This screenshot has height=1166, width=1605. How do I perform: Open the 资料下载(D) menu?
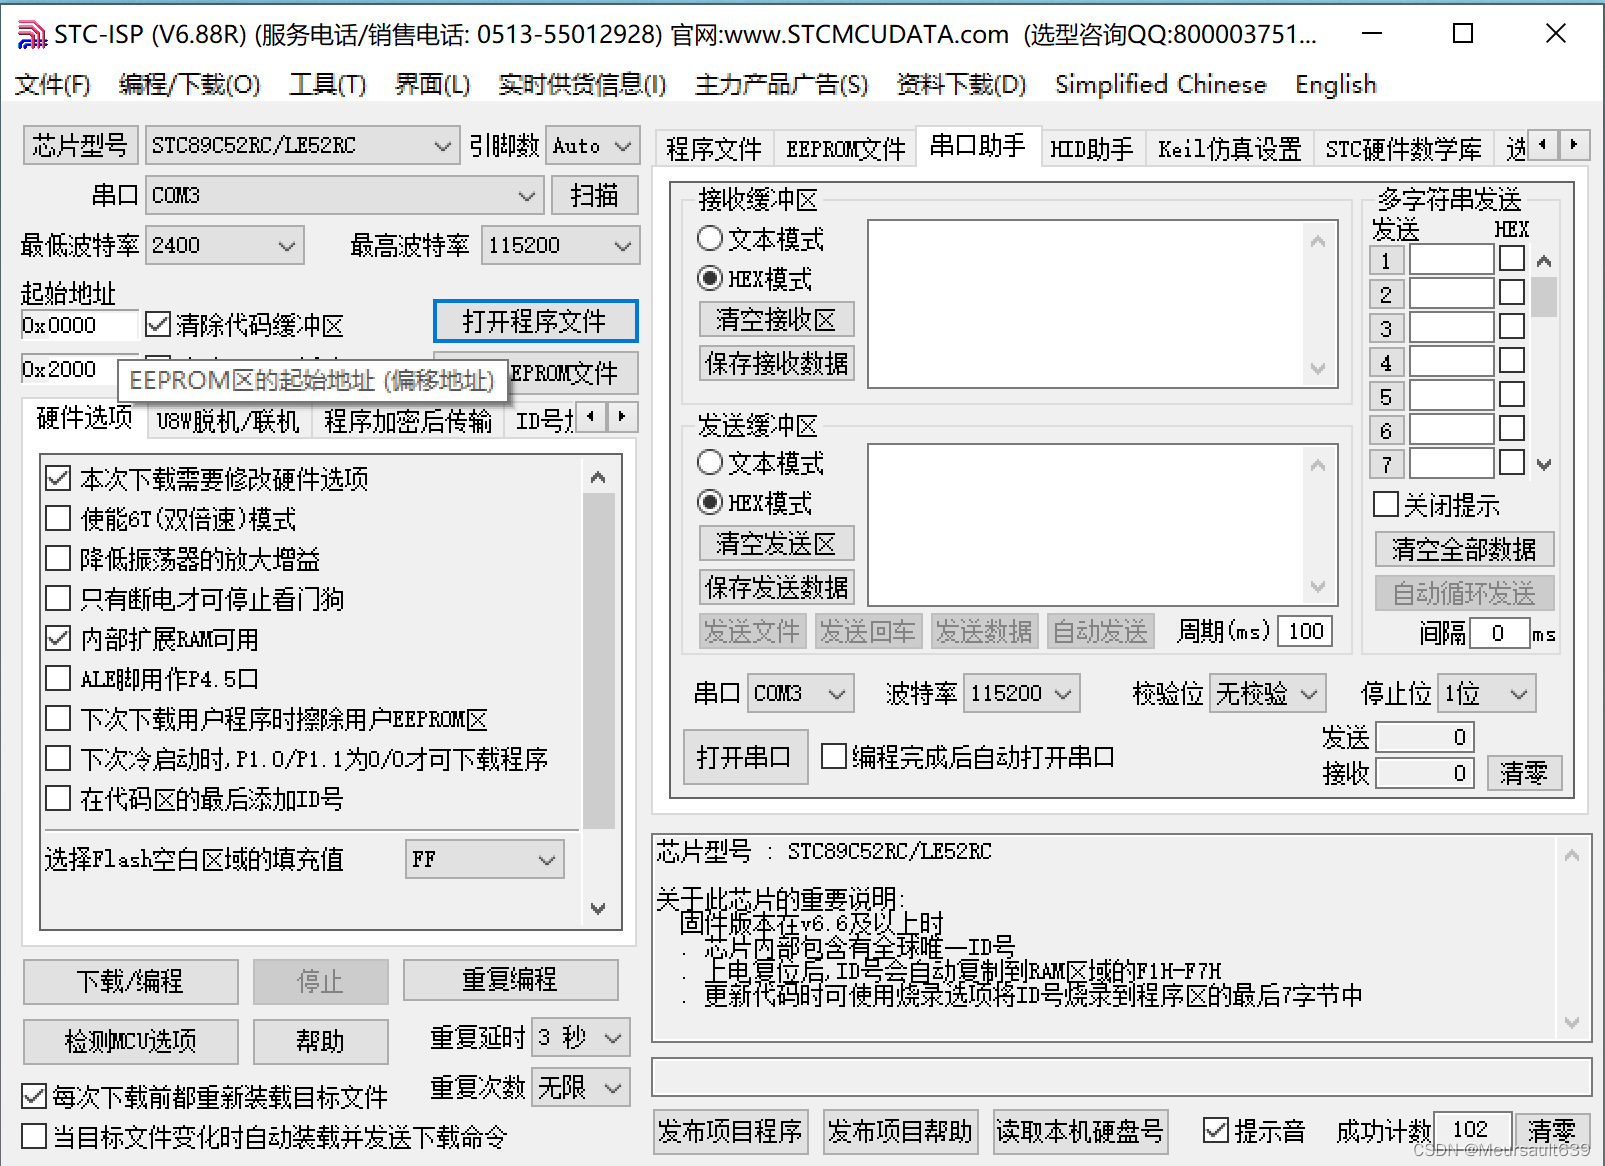[x=961, y=84]
